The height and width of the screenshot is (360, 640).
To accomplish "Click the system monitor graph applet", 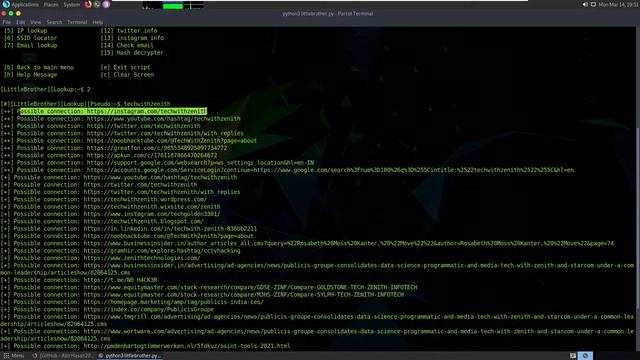I will pyautogui.click(x=173, y=6).
